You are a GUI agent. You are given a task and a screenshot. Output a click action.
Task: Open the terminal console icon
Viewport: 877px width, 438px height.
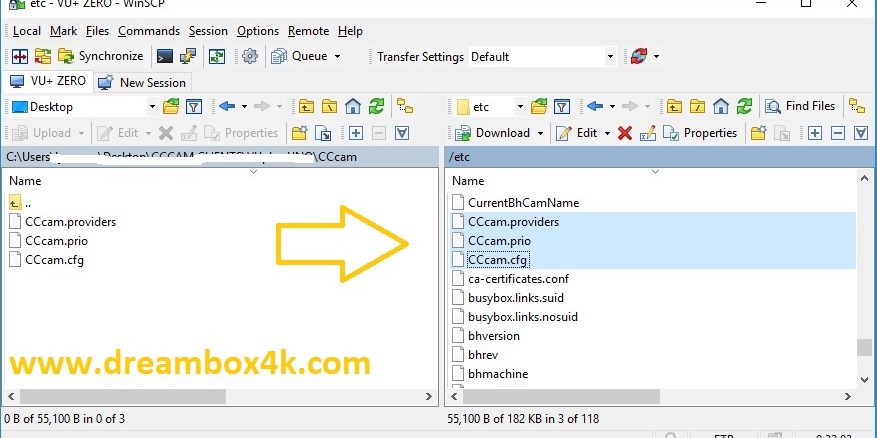coord(164,56)
